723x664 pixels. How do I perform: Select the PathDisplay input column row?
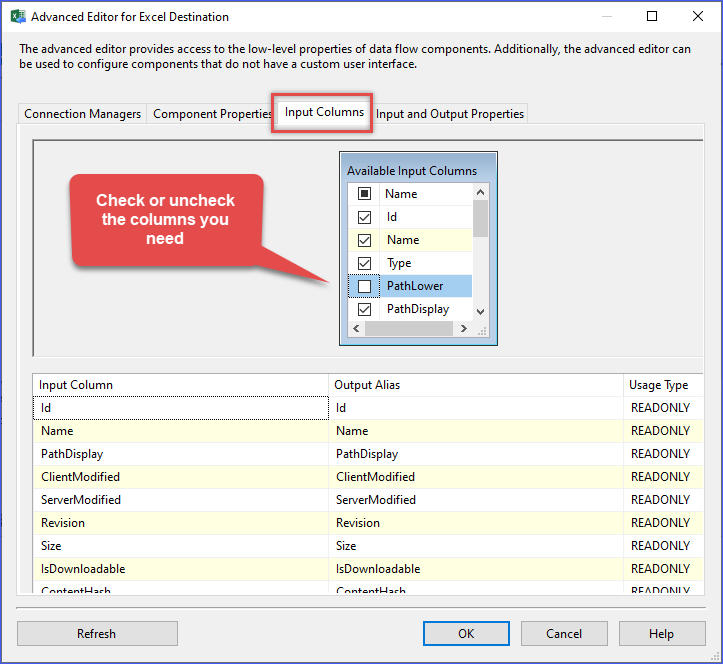point(180,454)
